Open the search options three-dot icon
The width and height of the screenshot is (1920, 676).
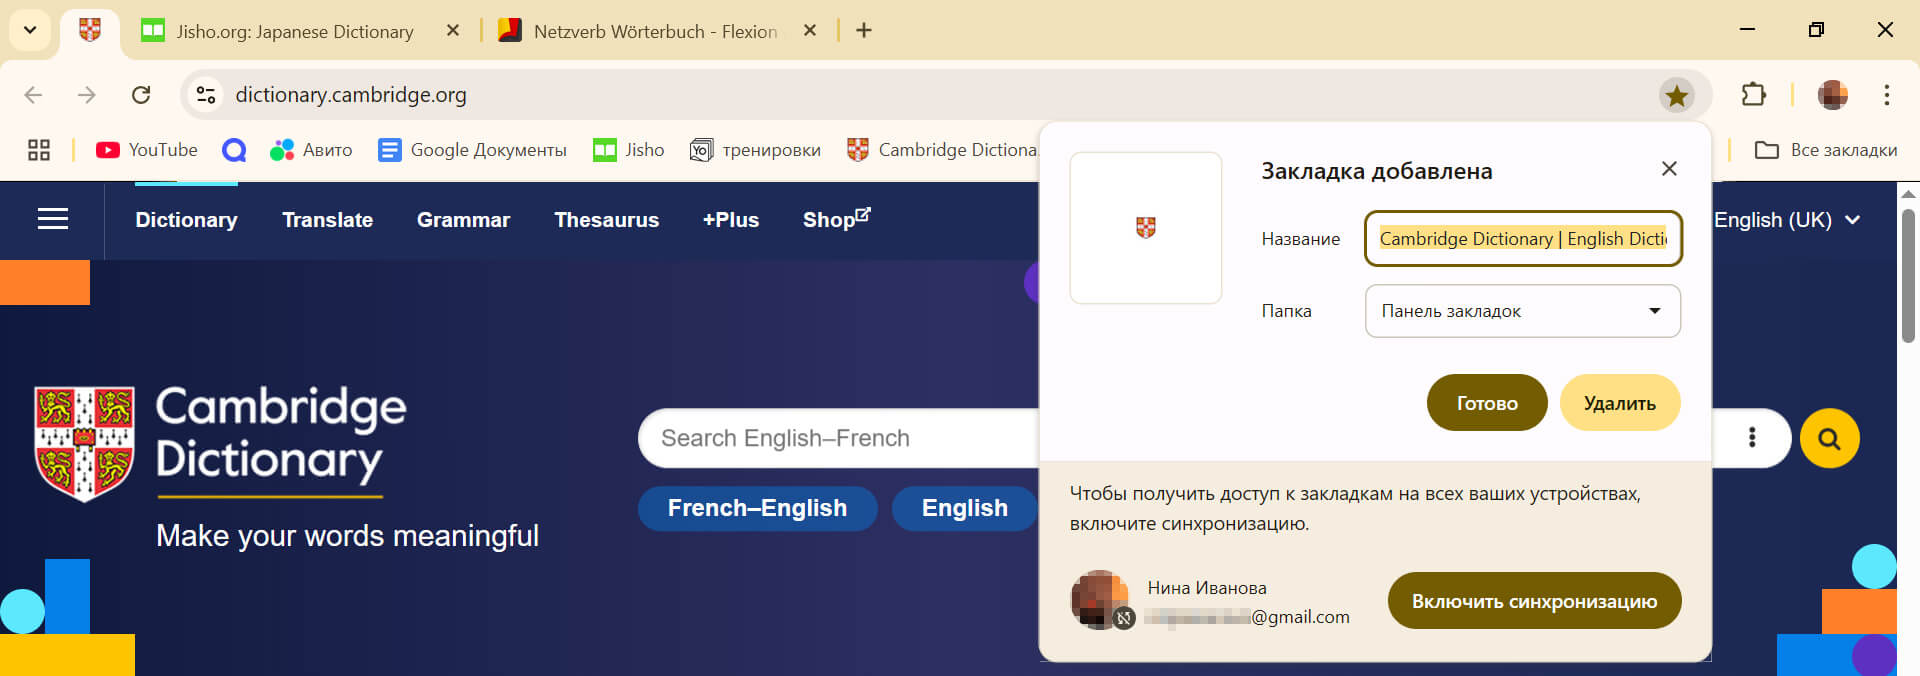tap(1751, 438)
